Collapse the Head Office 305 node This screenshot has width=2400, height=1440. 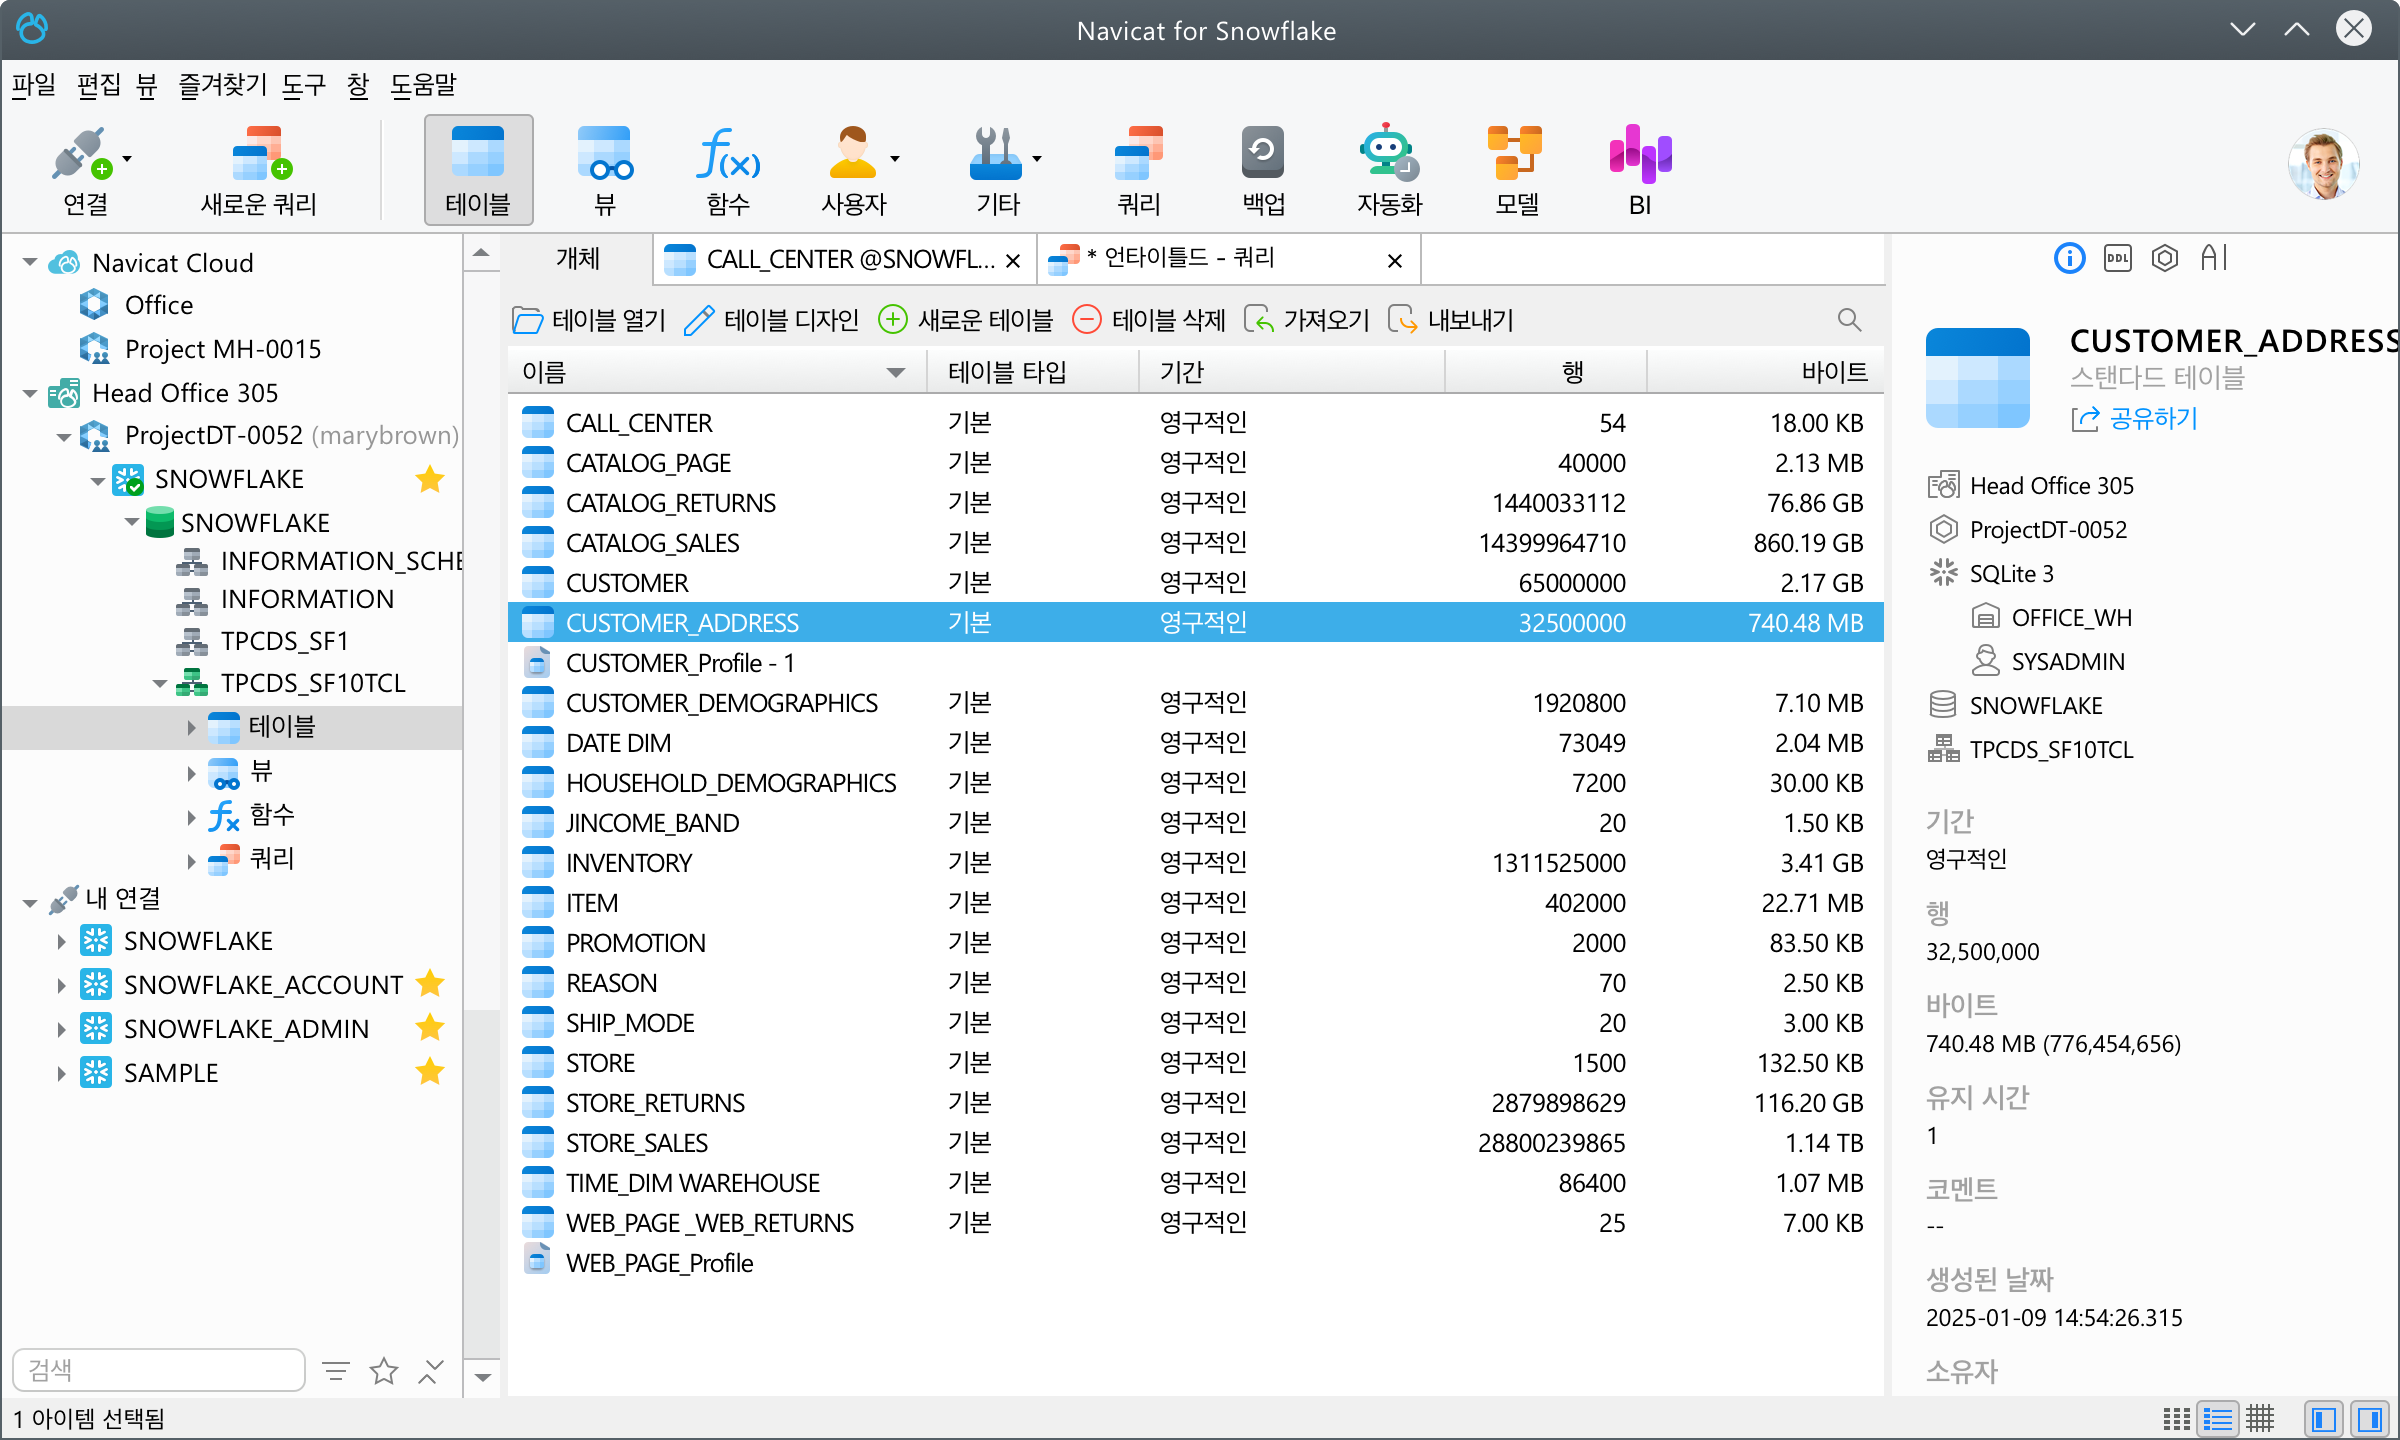[x=30, y=393]
